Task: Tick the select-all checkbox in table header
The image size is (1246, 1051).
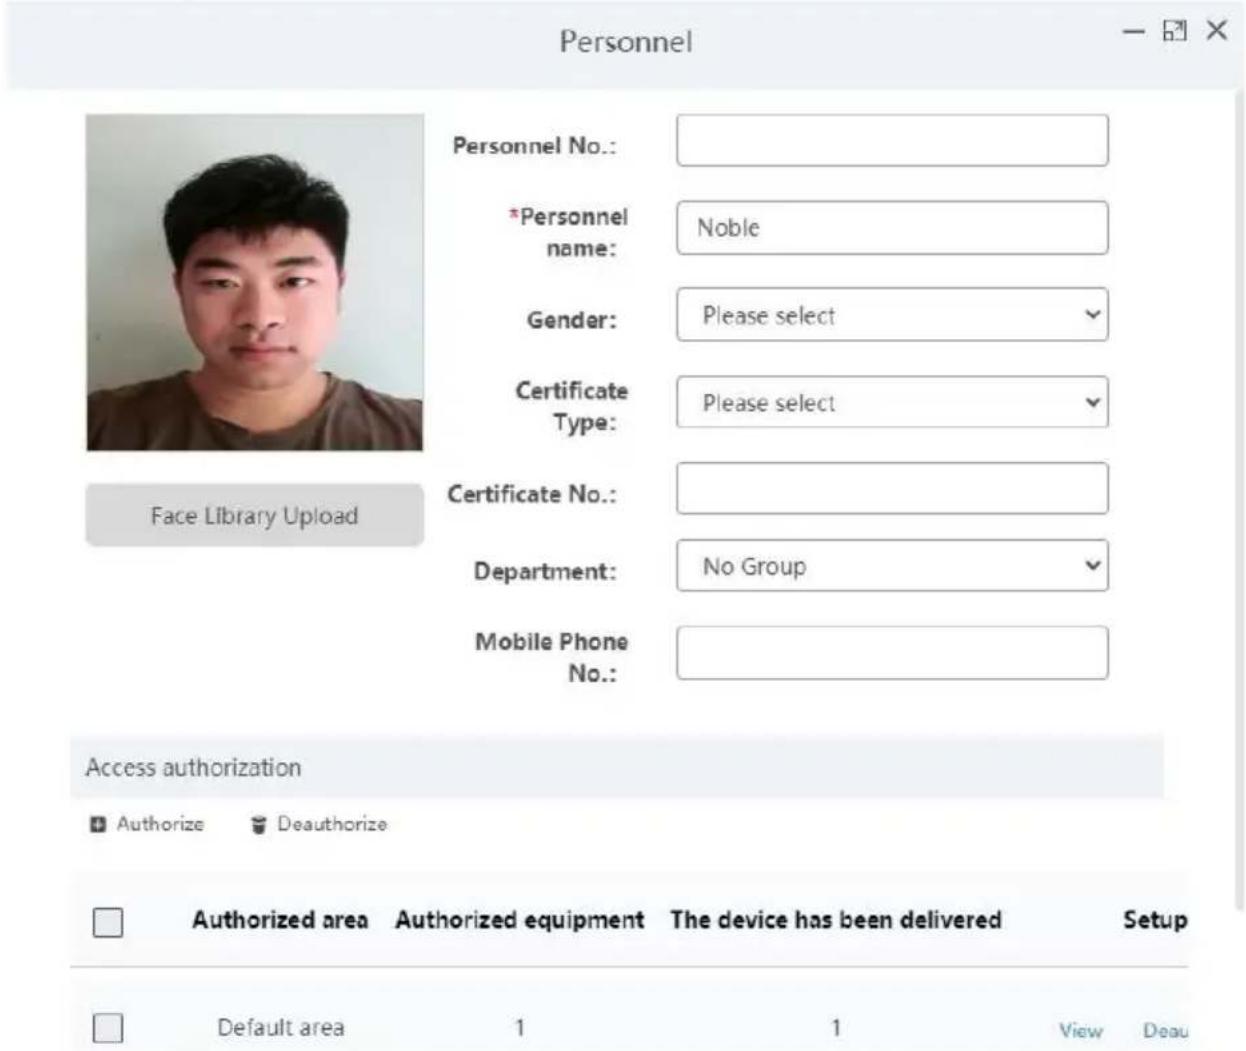Action: [108, 922]
